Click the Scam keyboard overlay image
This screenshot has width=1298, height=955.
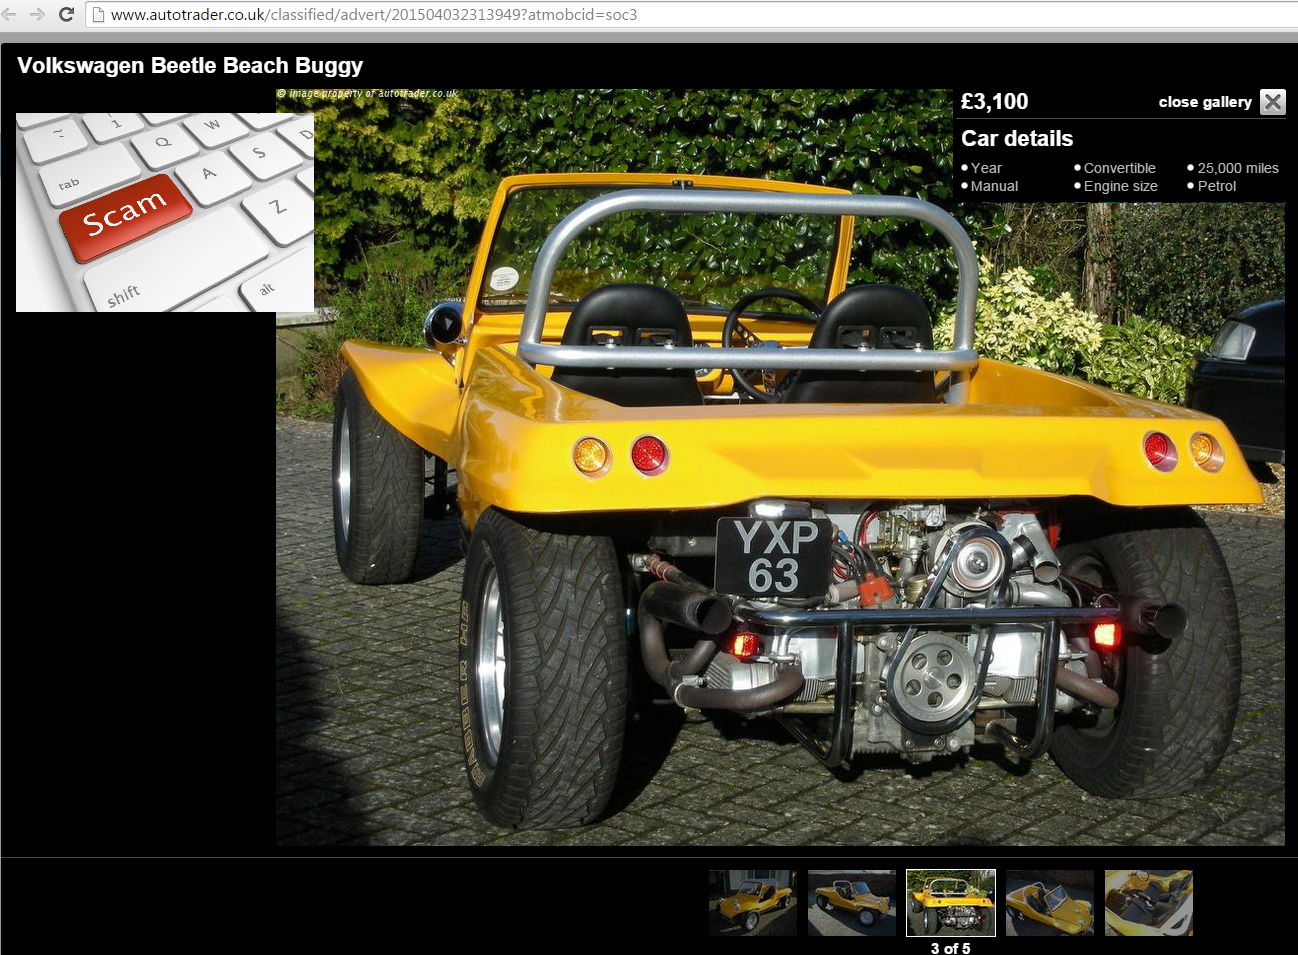165,212
